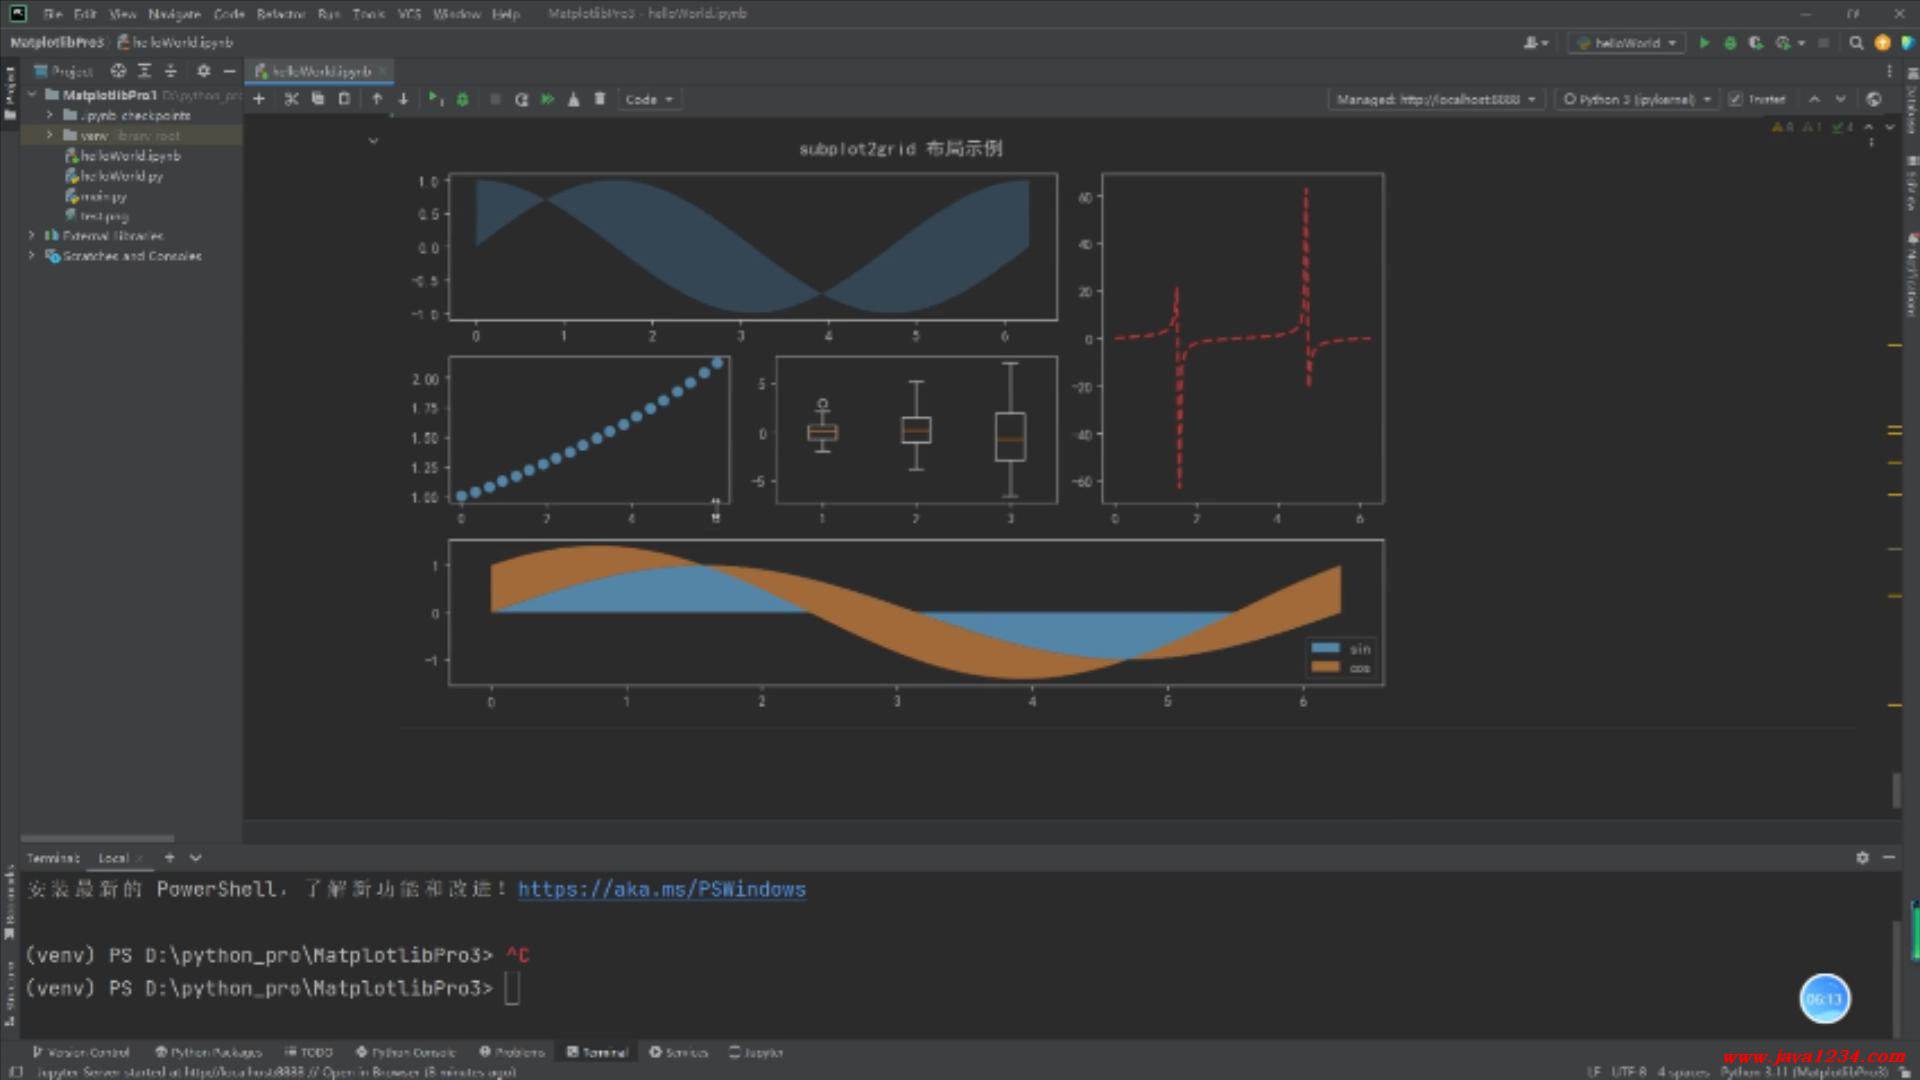Open helloWorld.py in project tree
This screenshot has height=1080, width=1920.
point(121,176)
